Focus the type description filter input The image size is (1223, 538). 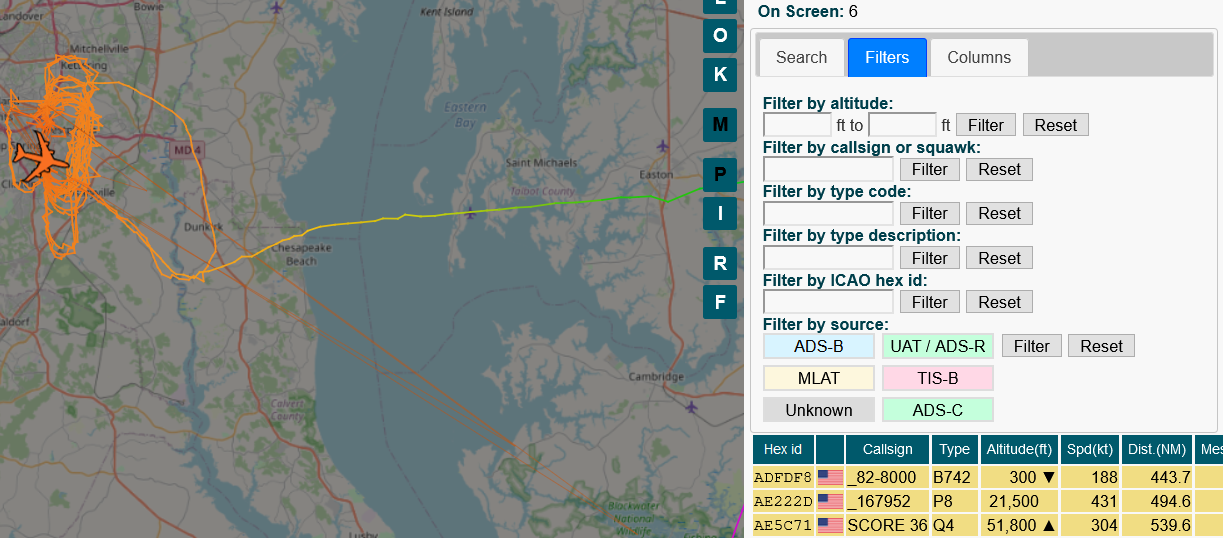coord(829,257)
